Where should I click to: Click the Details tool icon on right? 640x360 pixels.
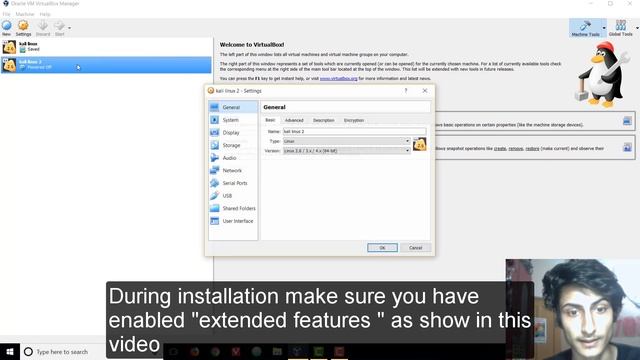pyautogui.click(x=627, y=121)
